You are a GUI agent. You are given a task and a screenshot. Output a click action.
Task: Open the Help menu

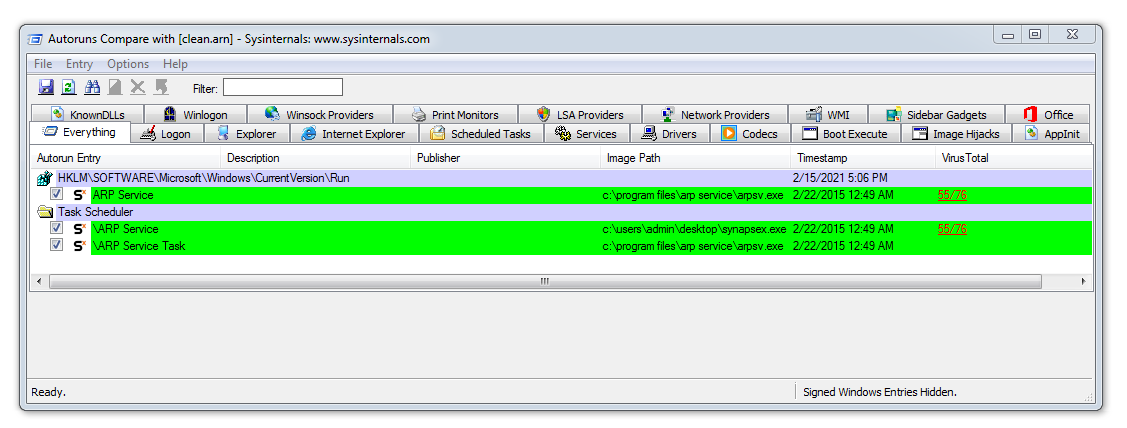point(175,64)
